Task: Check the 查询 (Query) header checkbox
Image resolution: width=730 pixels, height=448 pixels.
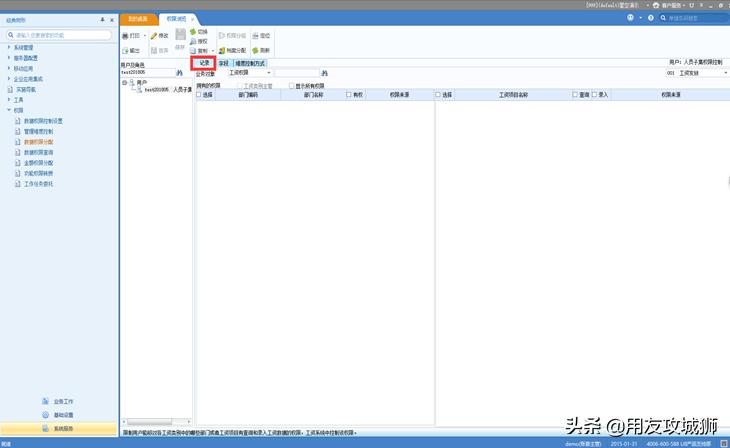Action: (x=575, y=95)
